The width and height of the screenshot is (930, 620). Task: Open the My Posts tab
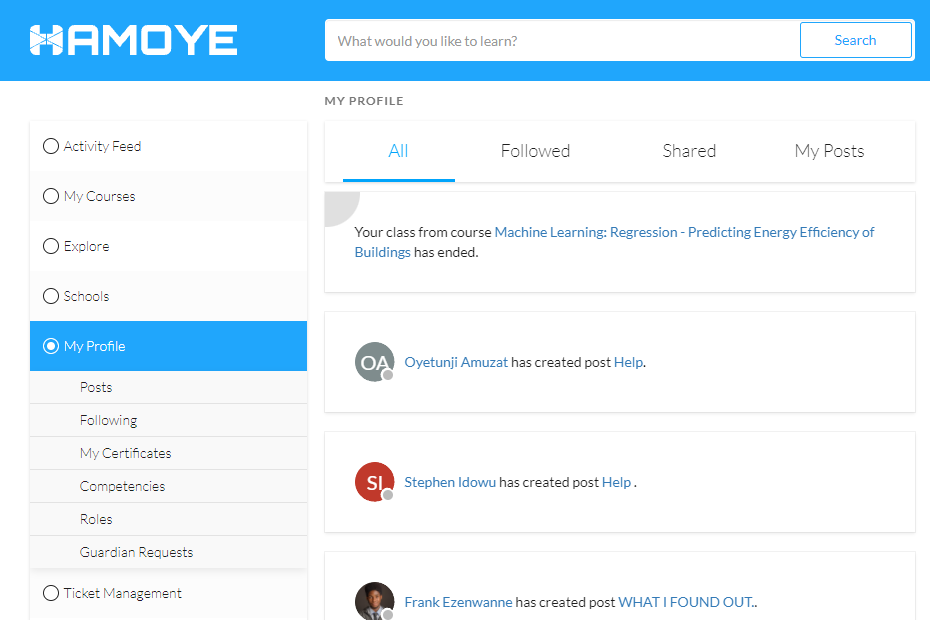click(829, 151)
